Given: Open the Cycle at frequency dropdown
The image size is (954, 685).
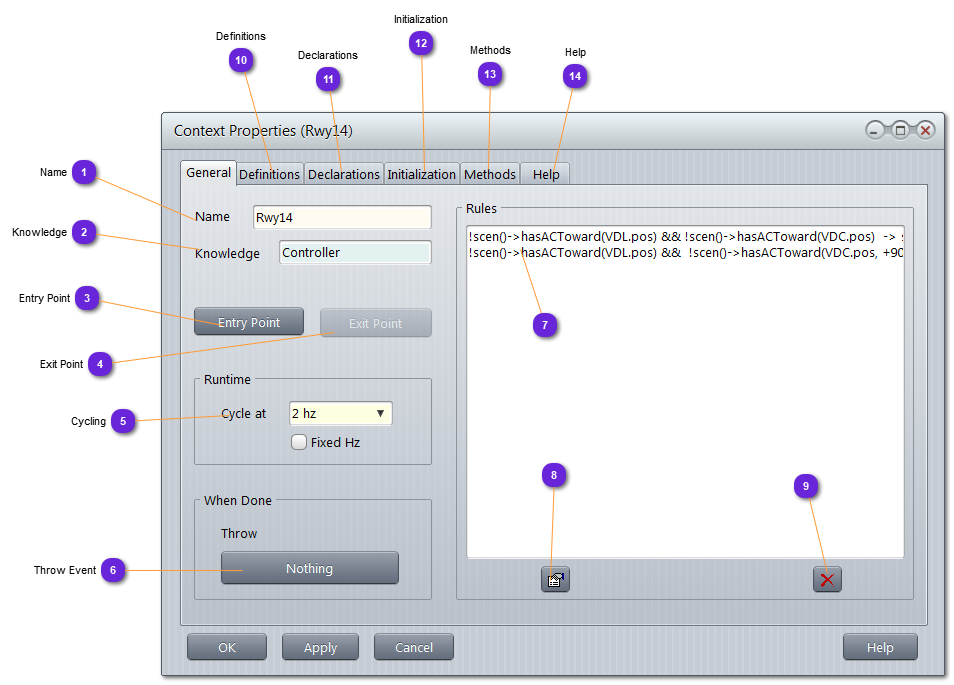Looking at the screenshot, I should (340, 413).
